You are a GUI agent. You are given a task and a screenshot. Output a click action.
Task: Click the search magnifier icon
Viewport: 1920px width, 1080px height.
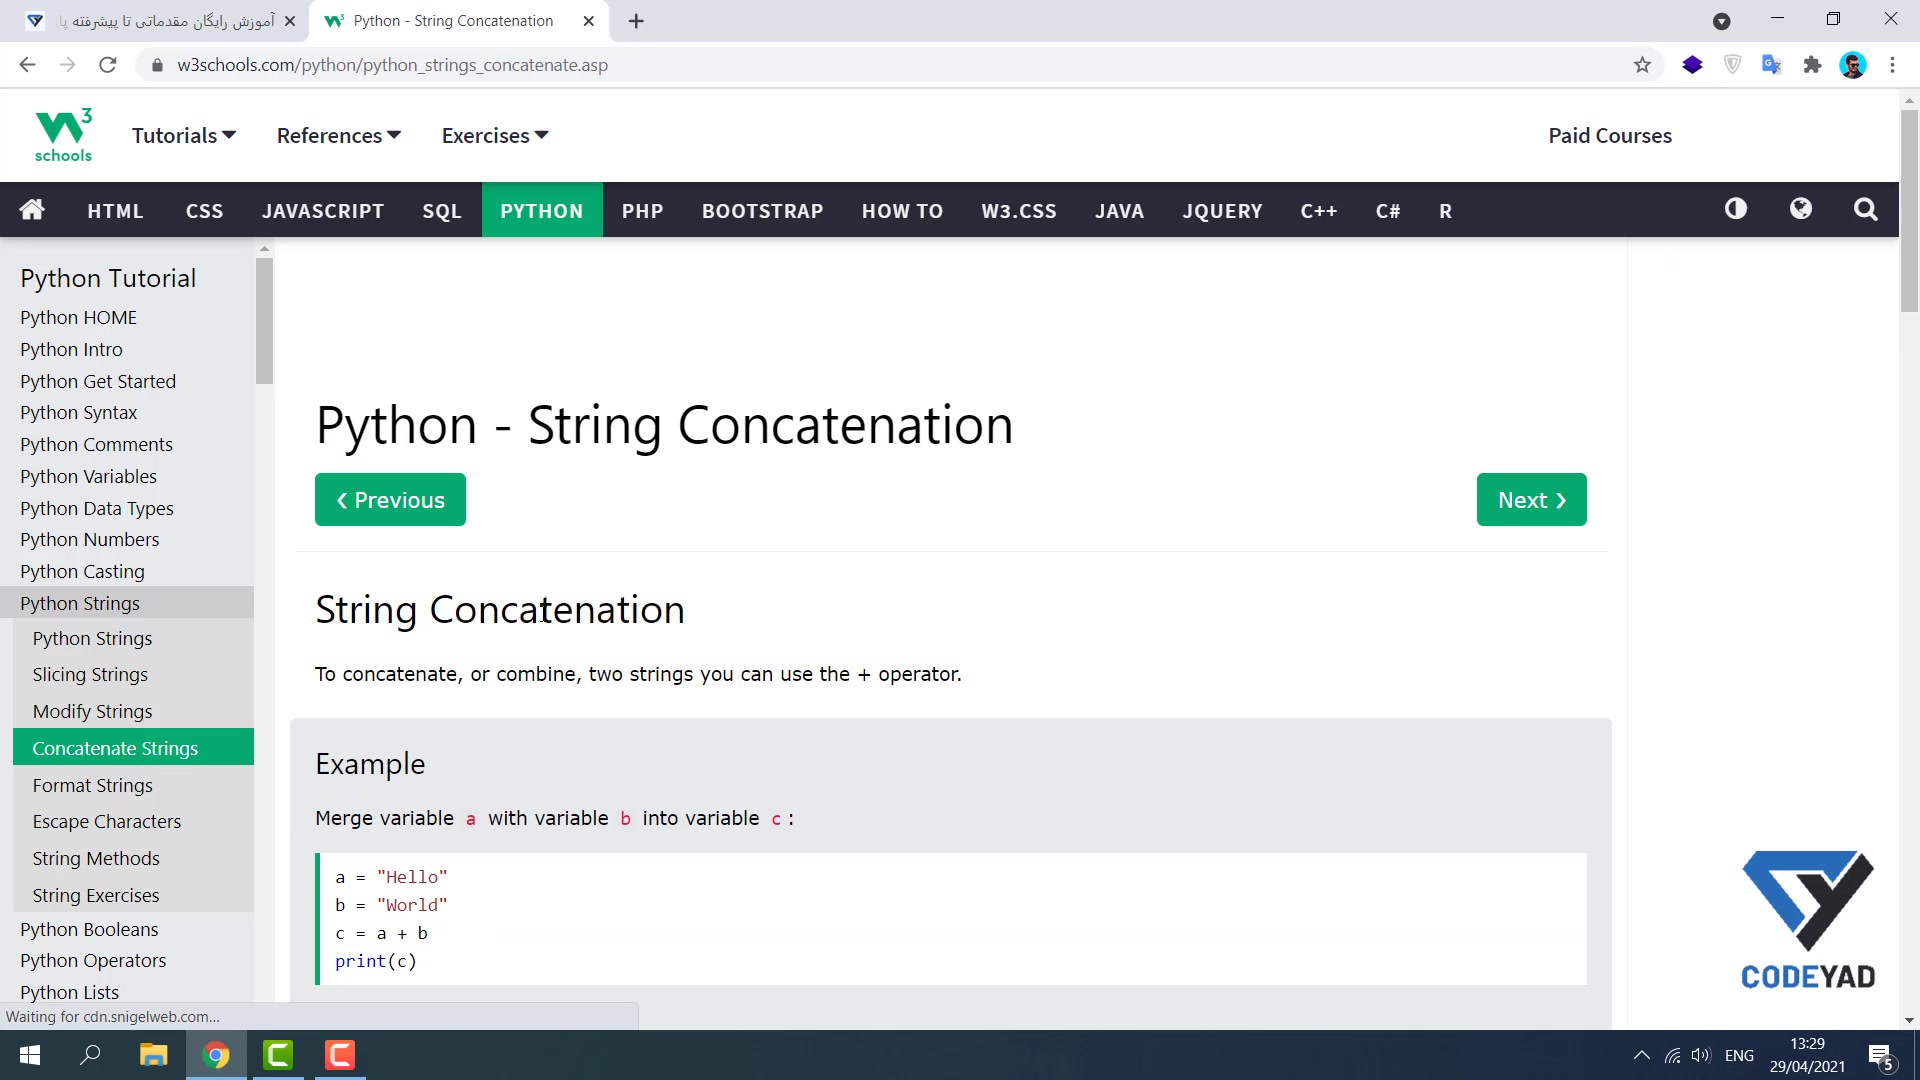tap(1865, 209)
